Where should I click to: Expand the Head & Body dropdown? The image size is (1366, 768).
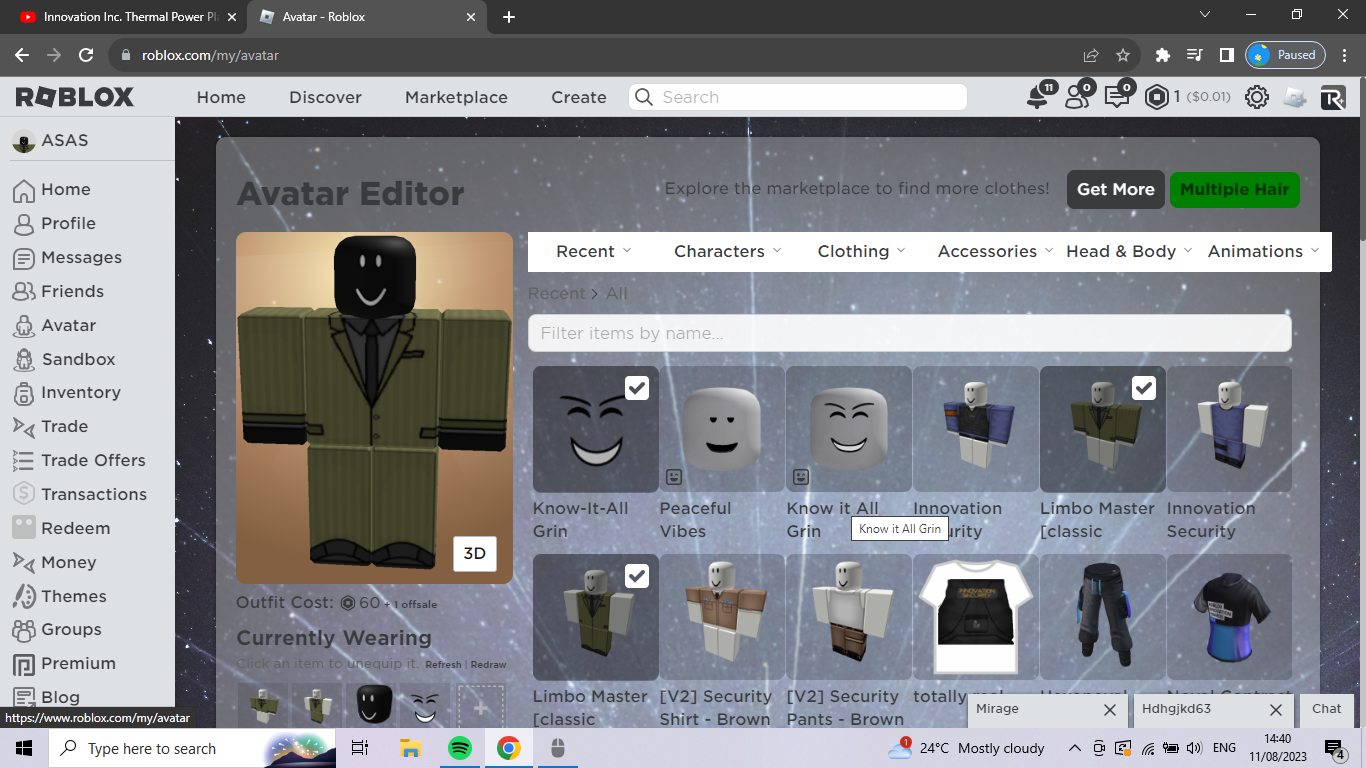click(x=1129, y=251)
